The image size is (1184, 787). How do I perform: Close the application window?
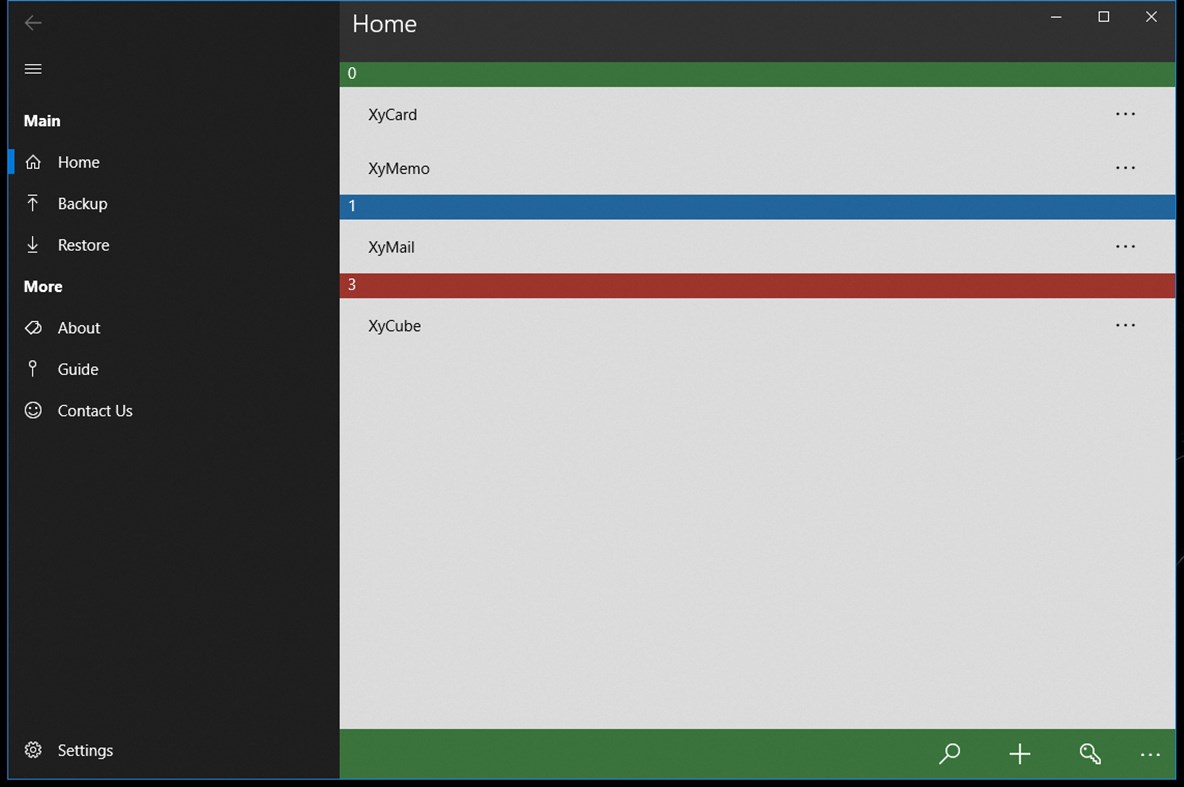(x=1151, y=17)
